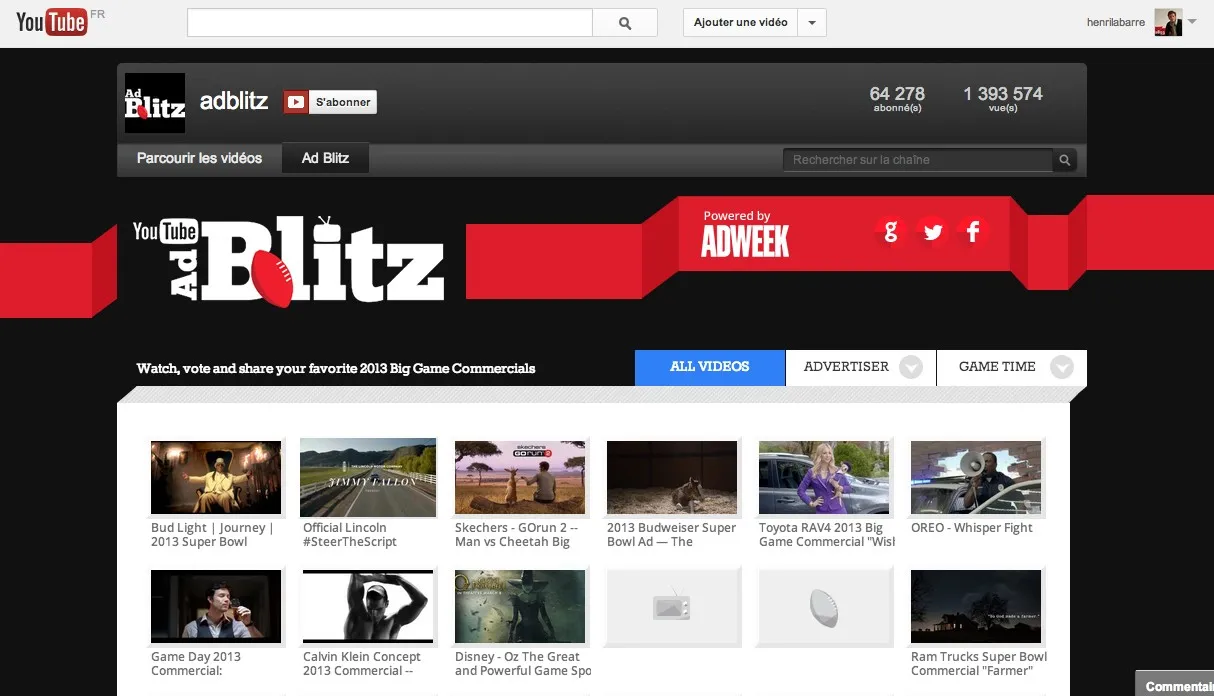Click the 64 278 abonné(s) count

[x=897, y=98]
